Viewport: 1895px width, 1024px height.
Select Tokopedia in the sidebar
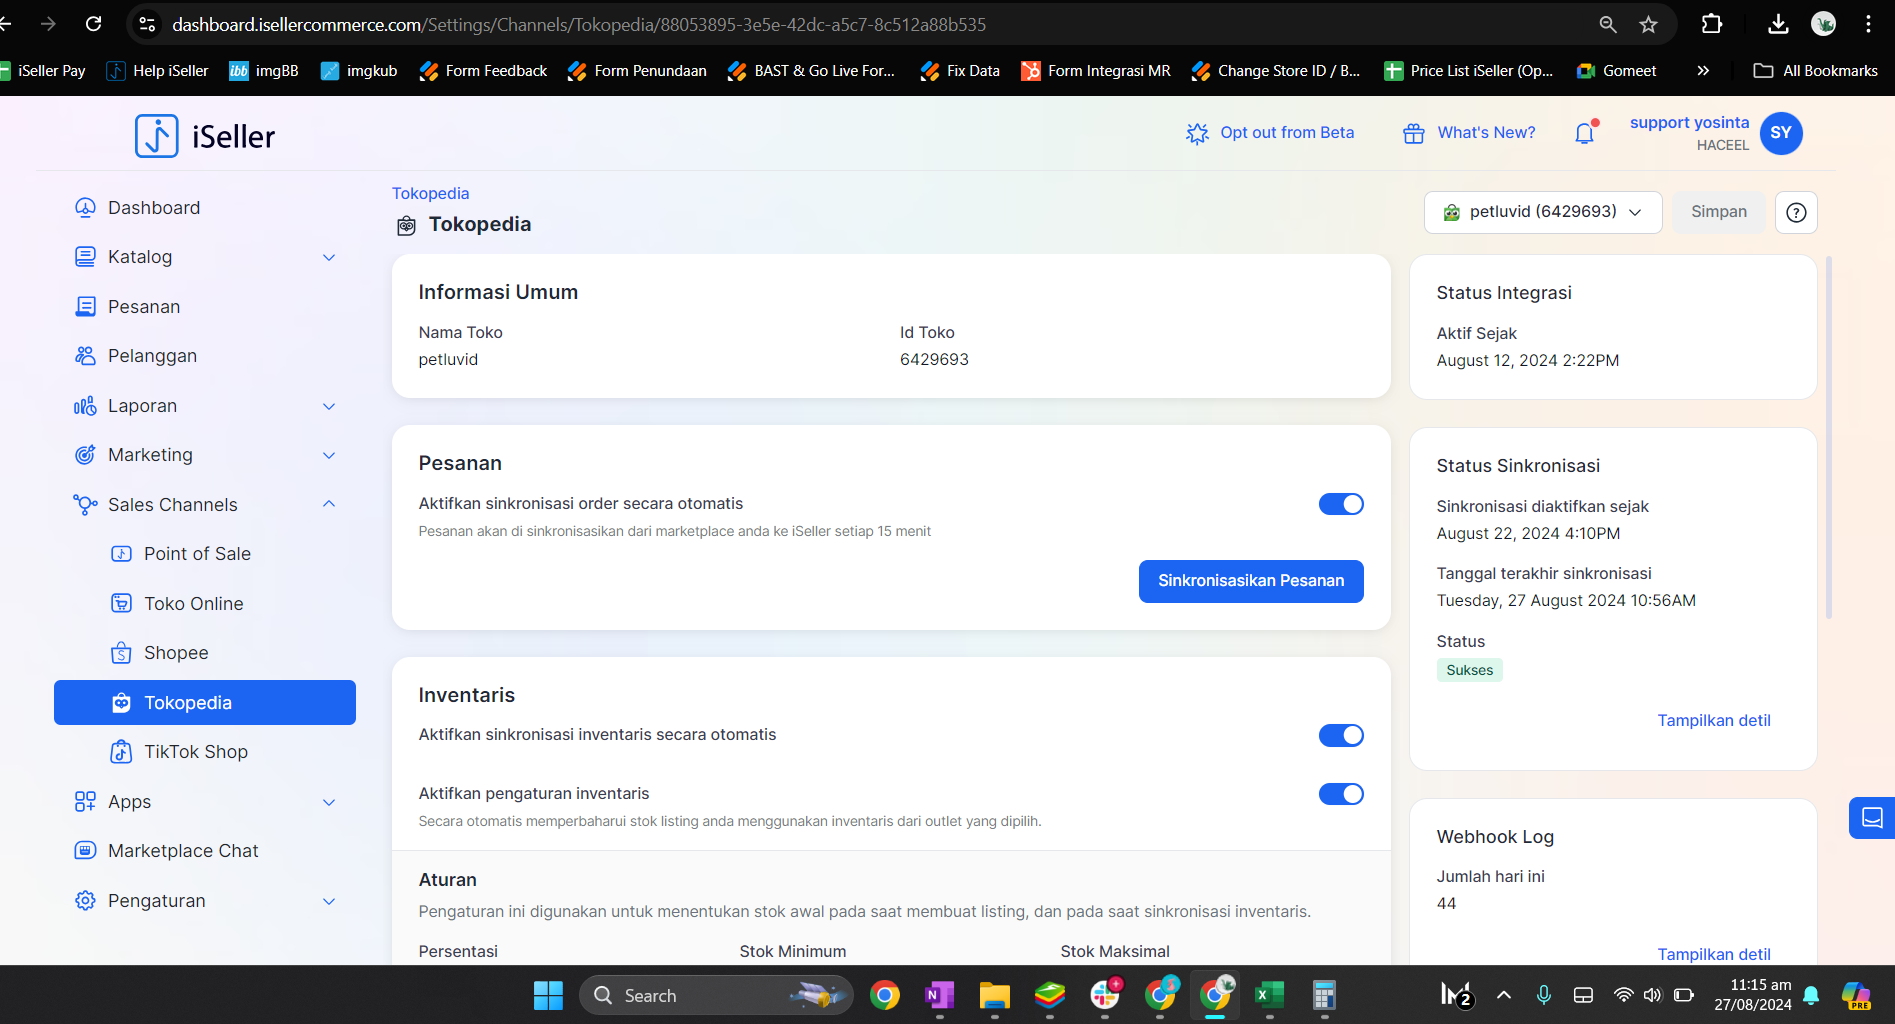pyautogui.click(x=205, y=702)
